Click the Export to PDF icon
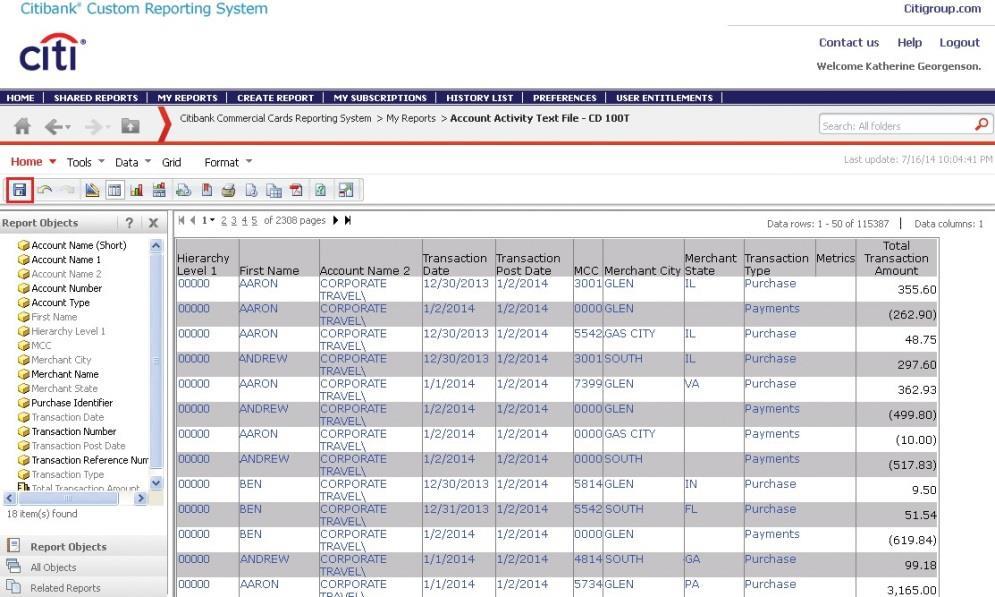The width and height of the screenshot is (995, 597). tap(296, 190)
